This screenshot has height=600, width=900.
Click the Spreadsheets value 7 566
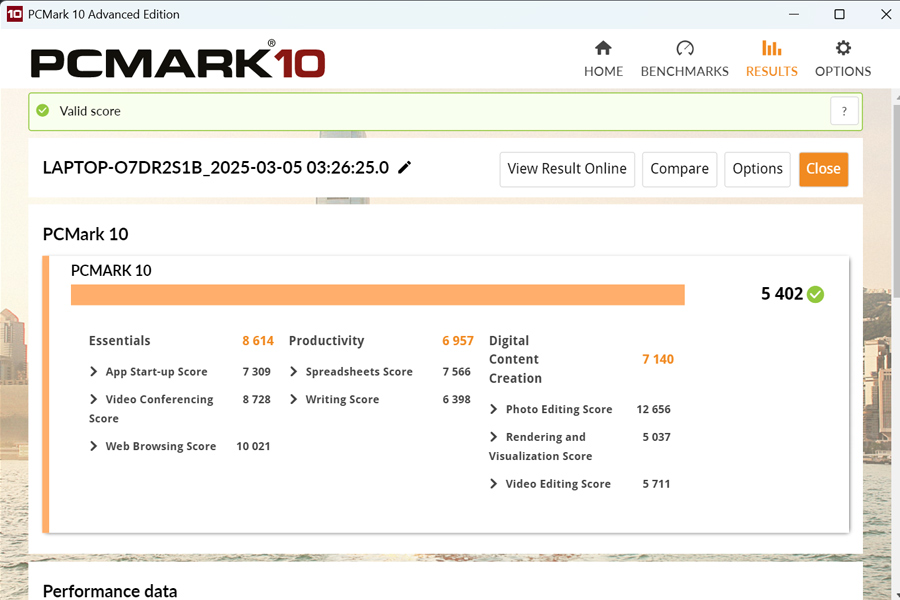456,371
